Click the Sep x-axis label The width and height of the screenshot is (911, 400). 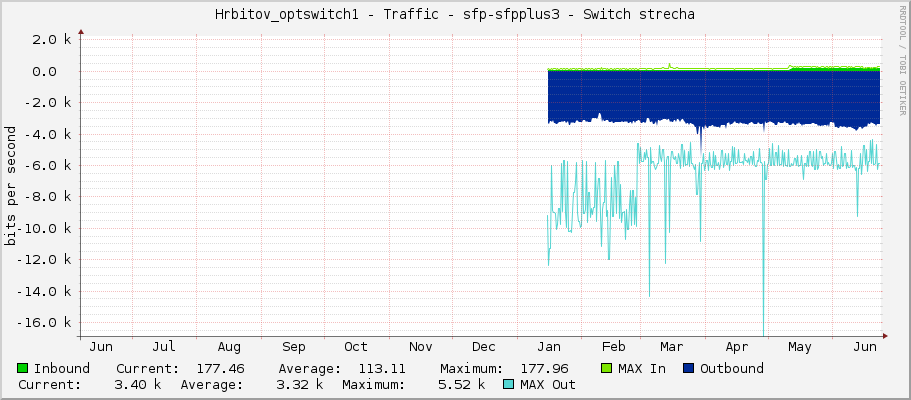point(293,348)
